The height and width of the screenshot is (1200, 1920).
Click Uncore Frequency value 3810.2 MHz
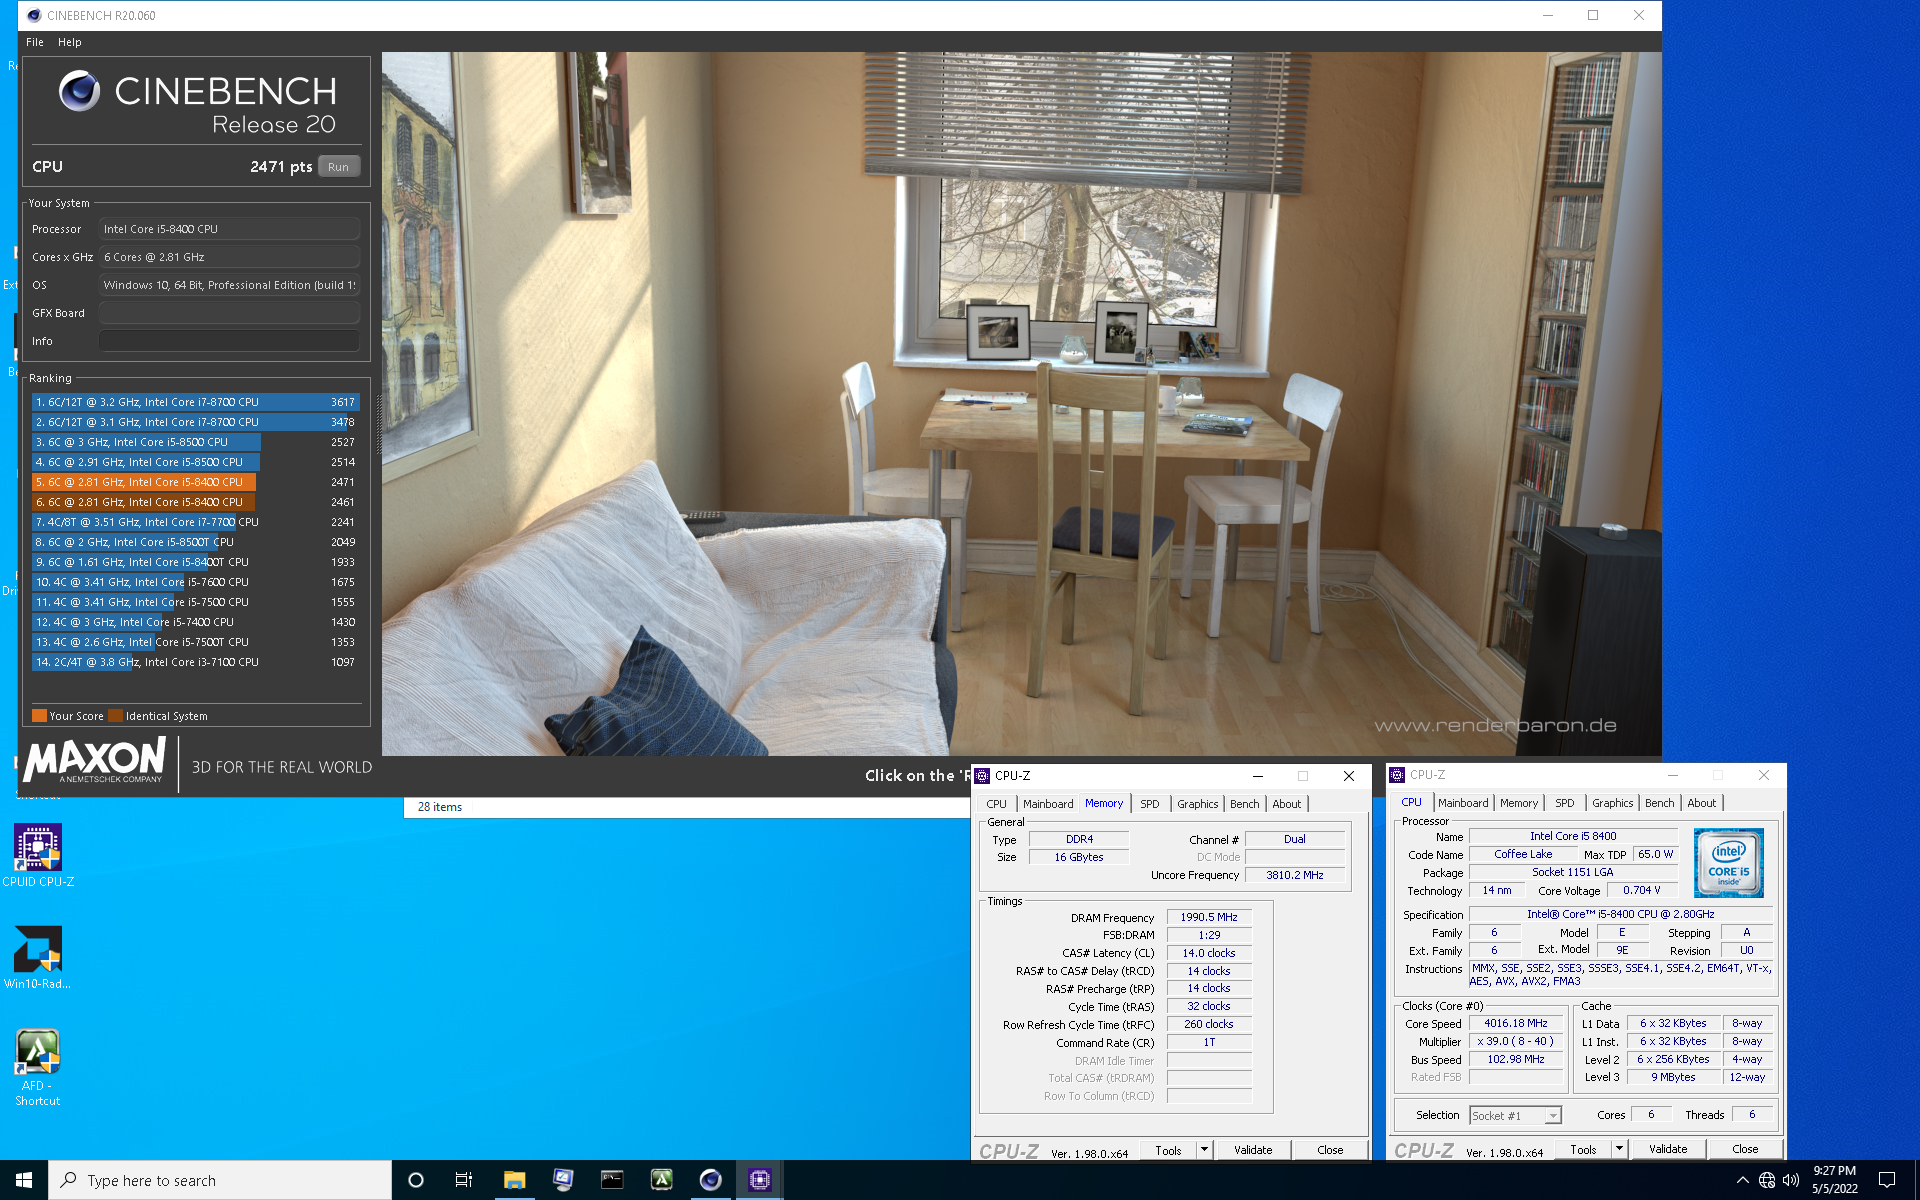1295,875
